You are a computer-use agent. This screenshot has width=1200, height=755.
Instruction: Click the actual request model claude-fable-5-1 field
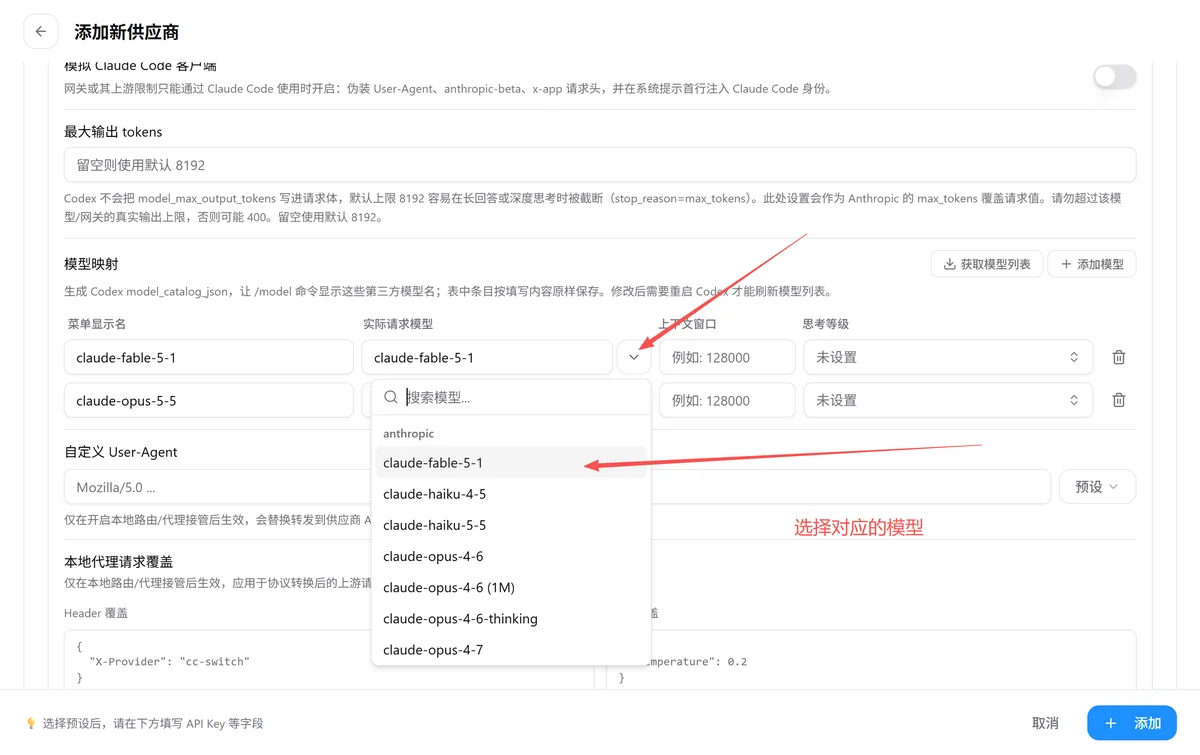[x=487, y=357]
